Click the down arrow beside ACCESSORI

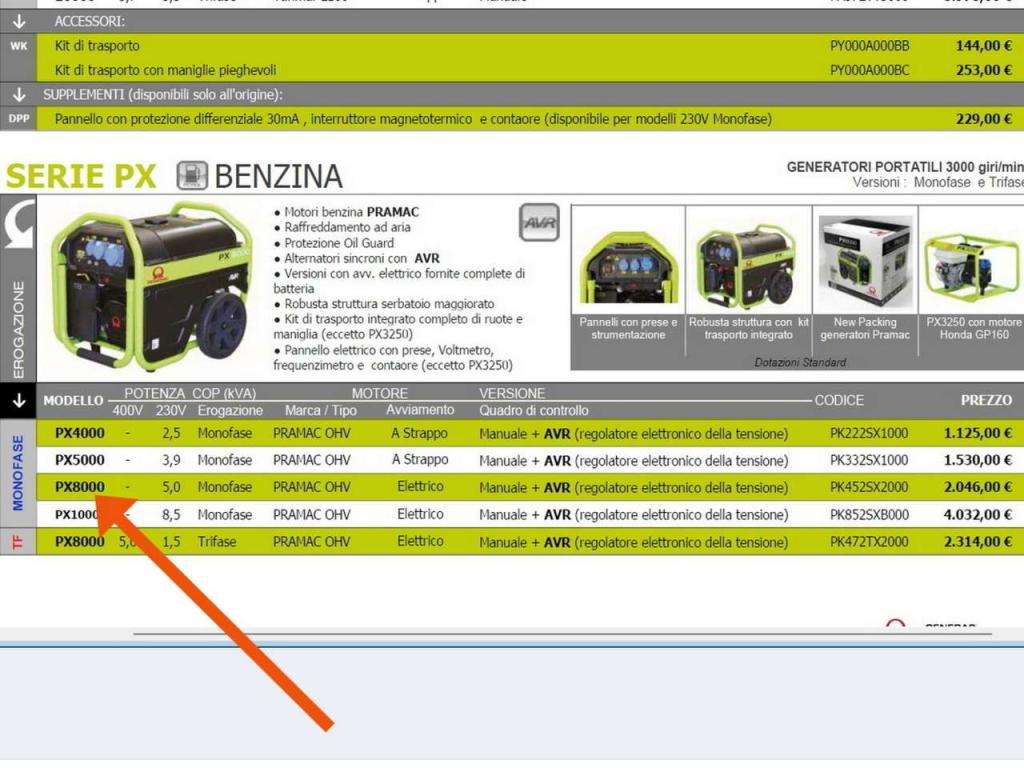(19, 22)
